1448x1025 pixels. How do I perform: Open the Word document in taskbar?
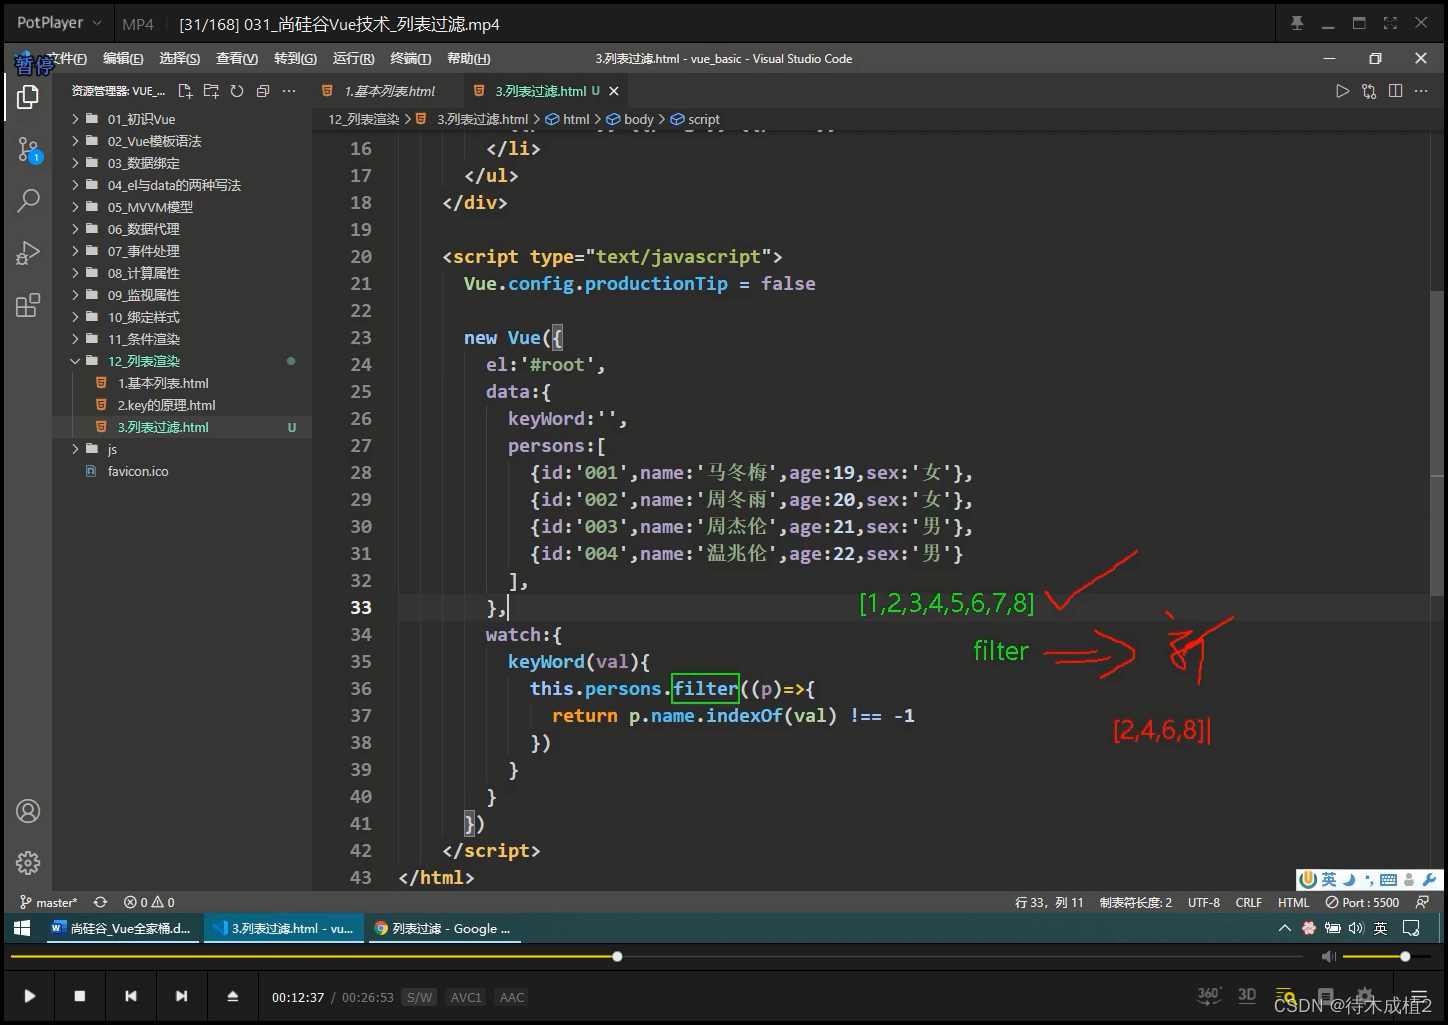pos(121,928)
